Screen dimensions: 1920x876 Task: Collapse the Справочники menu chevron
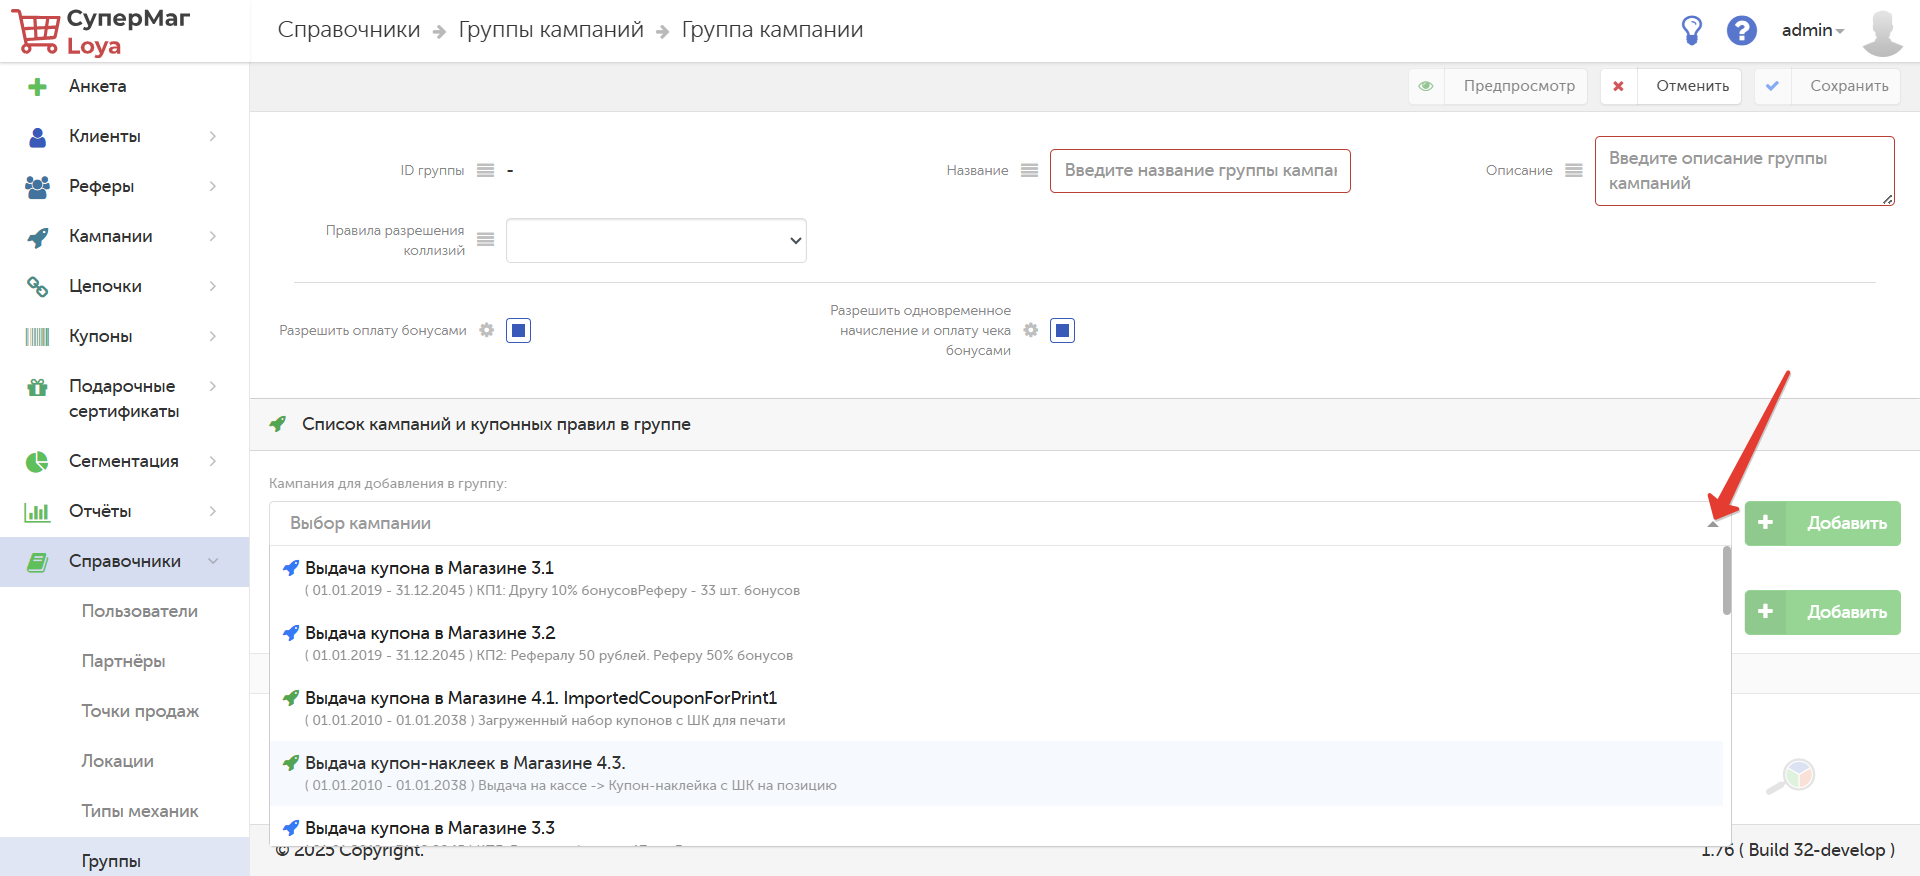click(213, 561)
